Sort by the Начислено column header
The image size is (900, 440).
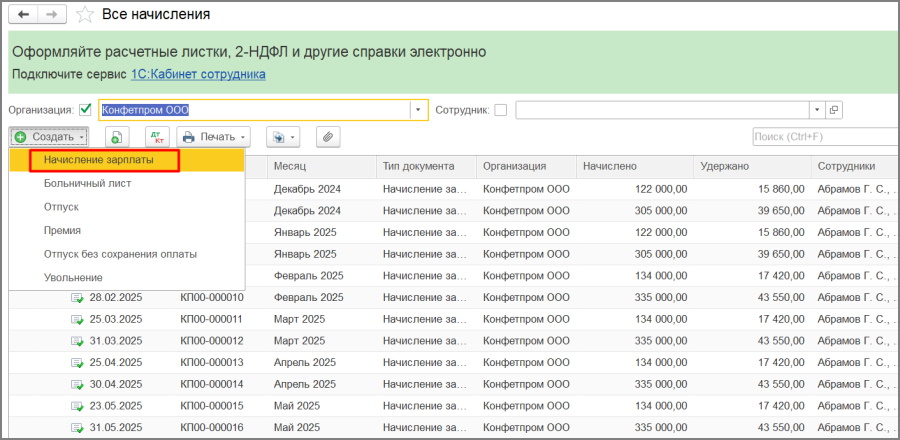[635, 166]
